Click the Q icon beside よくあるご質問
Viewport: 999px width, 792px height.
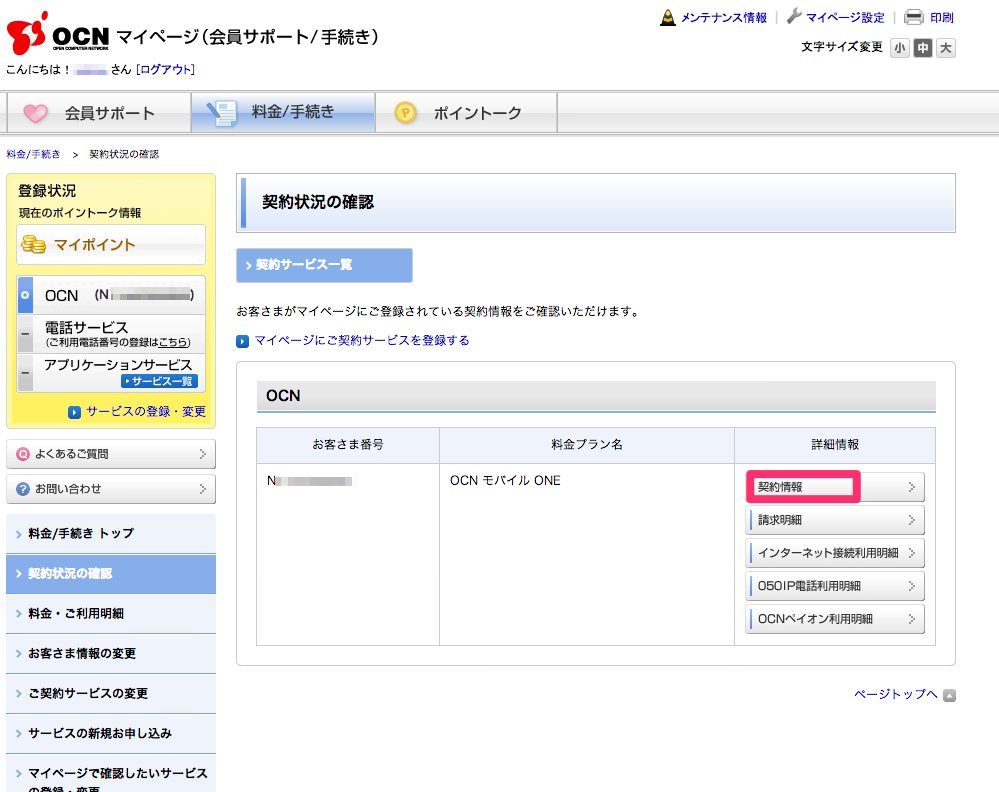click(x=23, y=454)
